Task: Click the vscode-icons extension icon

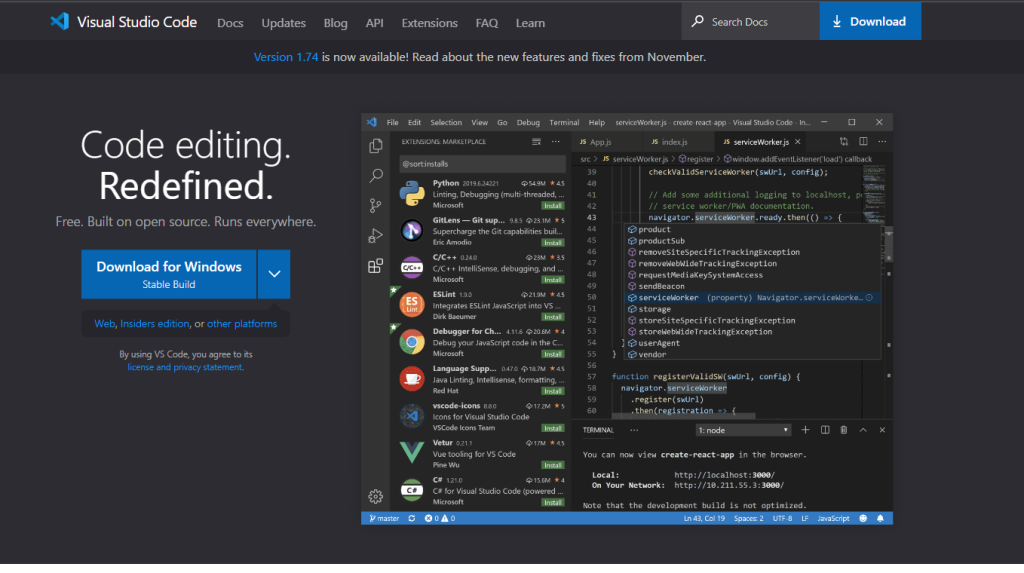Action: click(x=412, y=416)
